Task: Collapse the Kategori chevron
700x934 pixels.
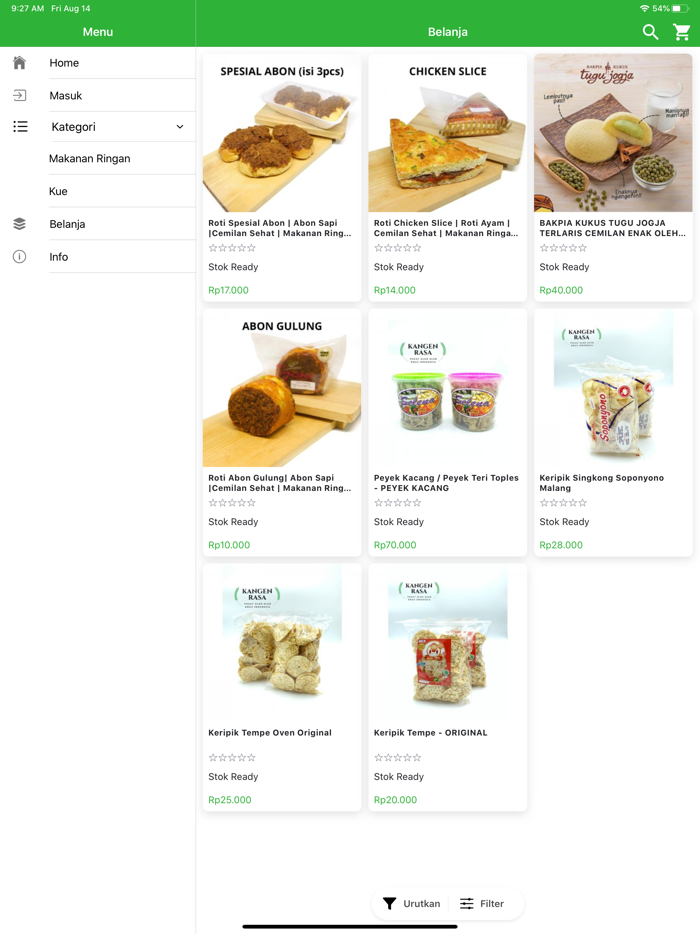Action: (180, 127)
